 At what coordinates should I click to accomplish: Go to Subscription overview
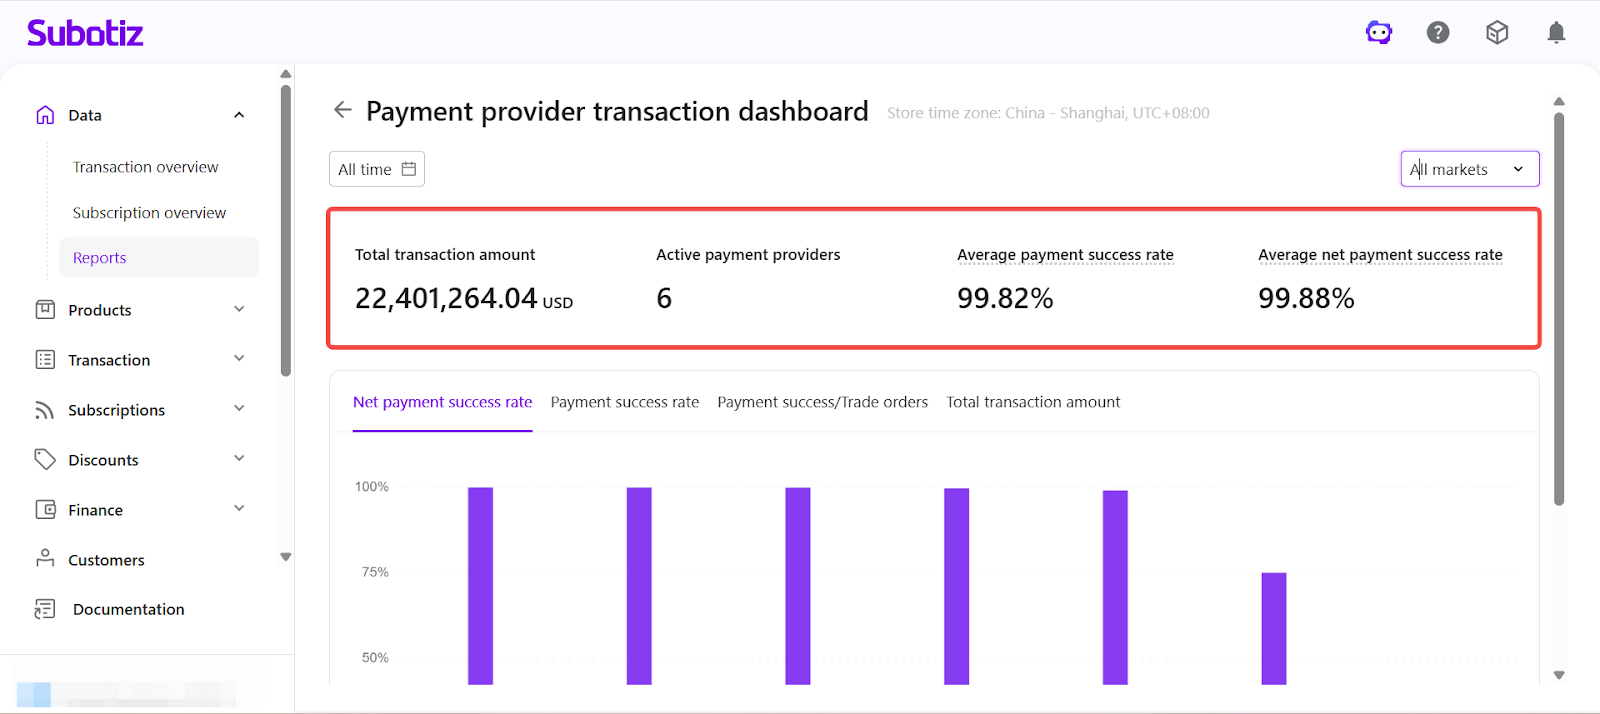149,213
